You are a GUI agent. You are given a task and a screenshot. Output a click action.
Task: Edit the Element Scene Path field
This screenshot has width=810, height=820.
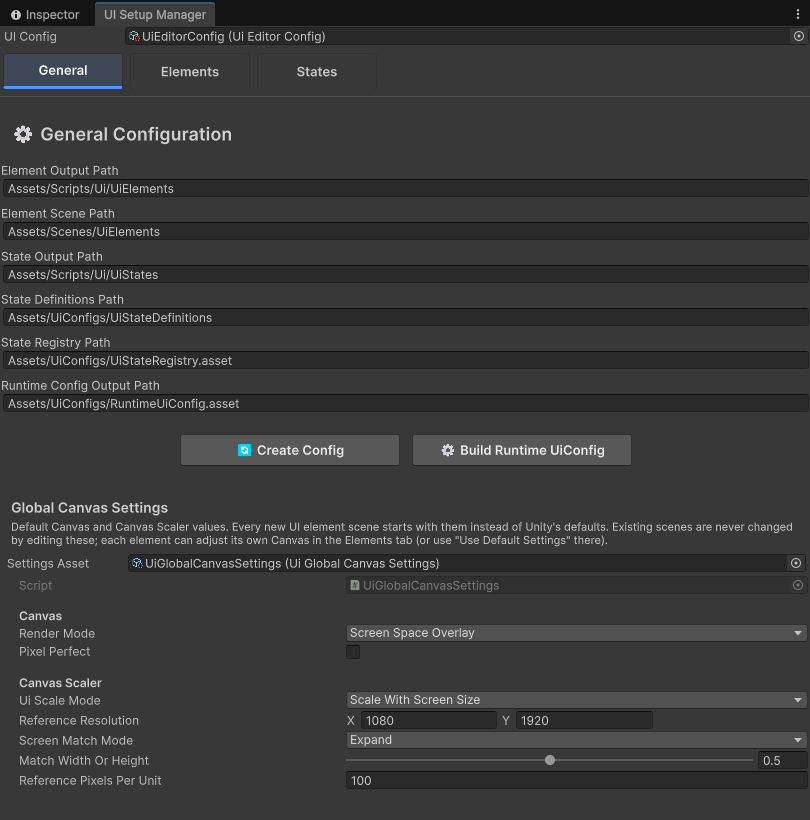coord(405,232)
